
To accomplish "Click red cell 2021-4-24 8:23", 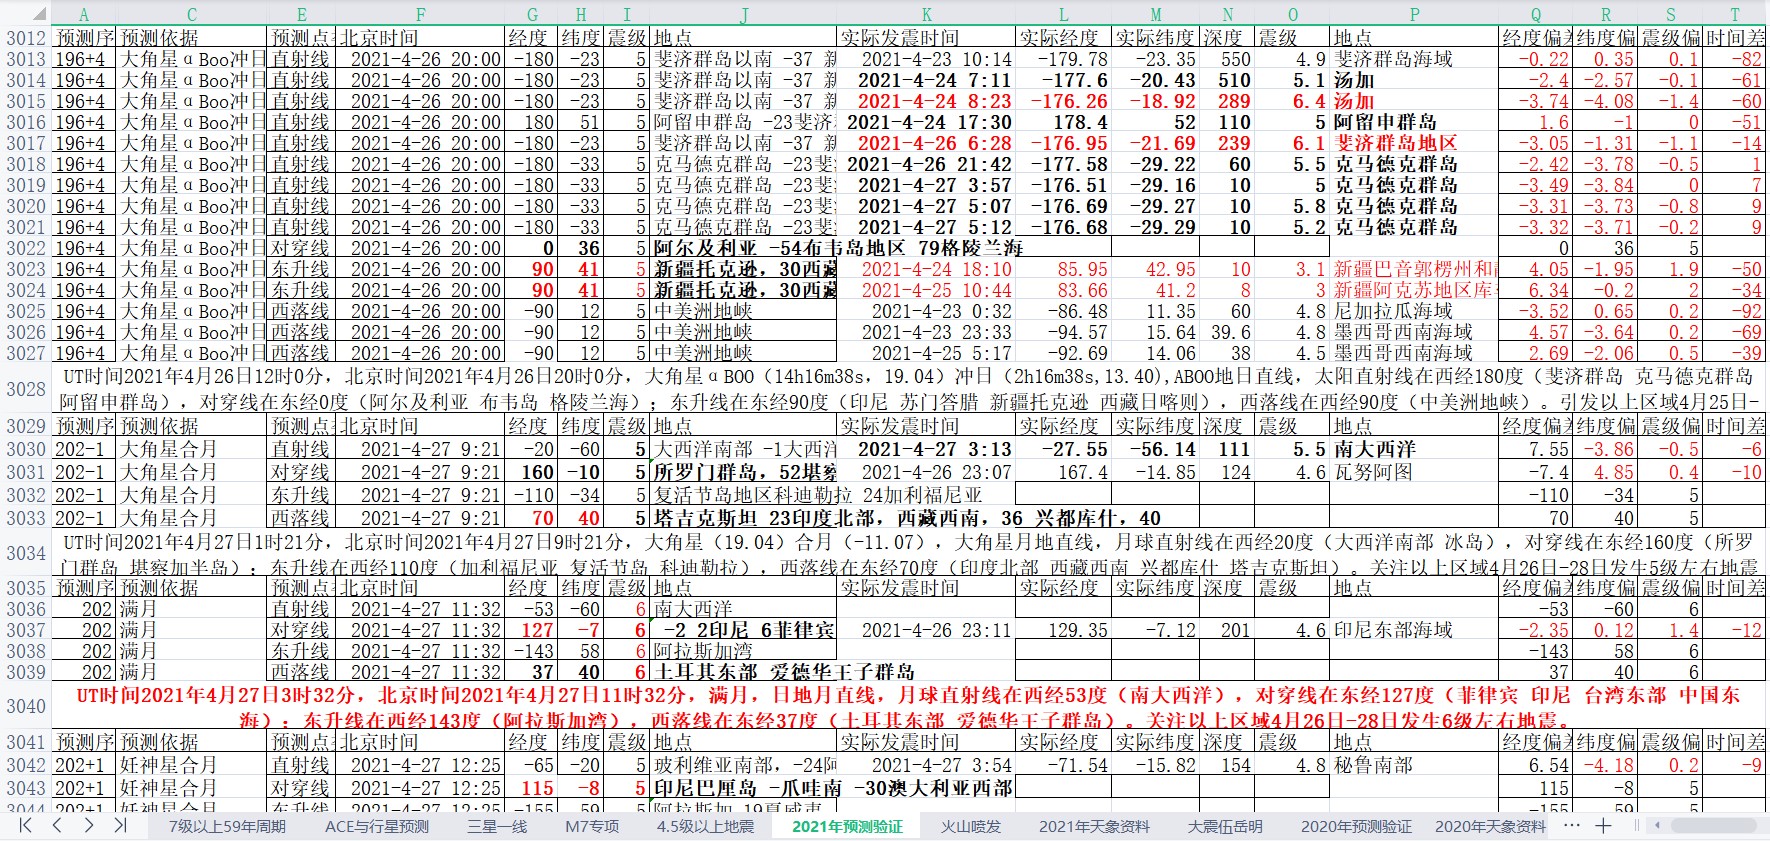I will click(x=926, y=101).
